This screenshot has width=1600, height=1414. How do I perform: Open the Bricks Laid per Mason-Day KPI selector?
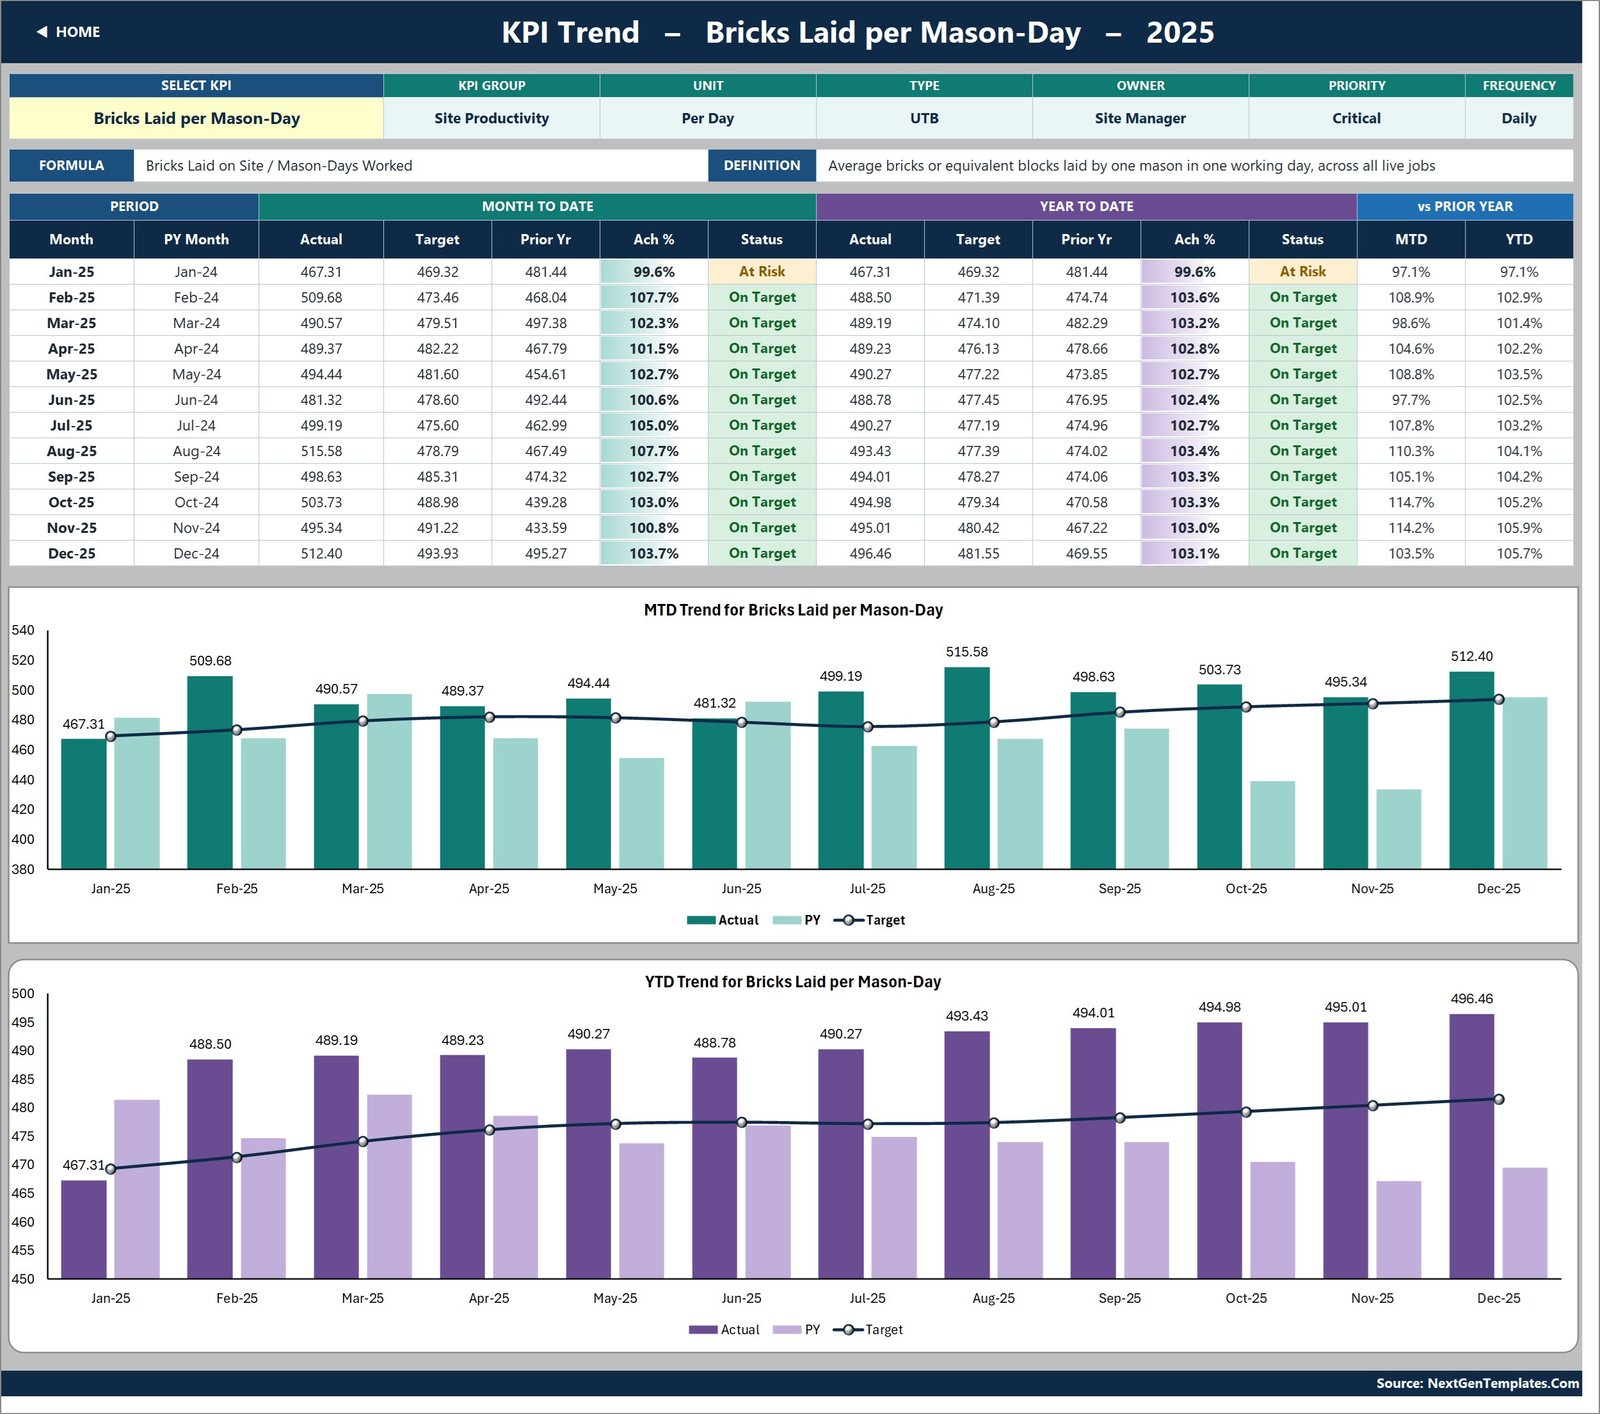pos(196,118)
